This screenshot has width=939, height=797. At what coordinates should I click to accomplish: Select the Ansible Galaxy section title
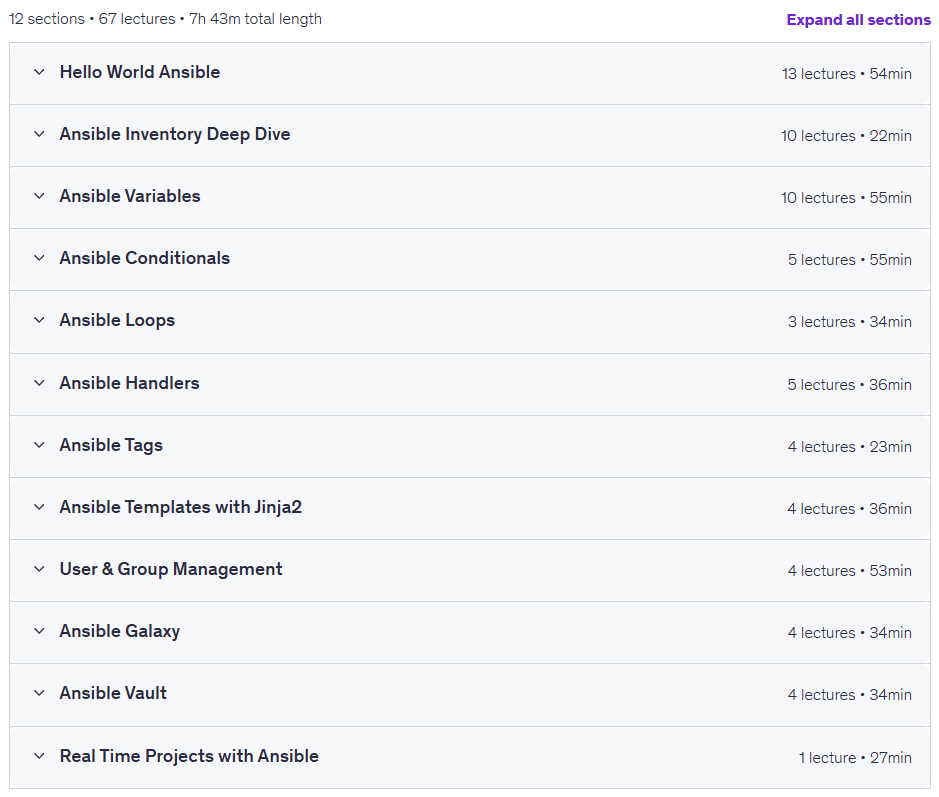[x=120, y=631]
